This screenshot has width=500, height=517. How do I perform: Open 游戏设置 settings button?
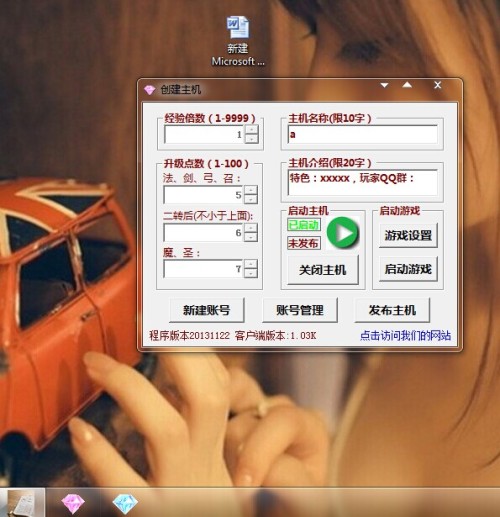pos(408,235)
